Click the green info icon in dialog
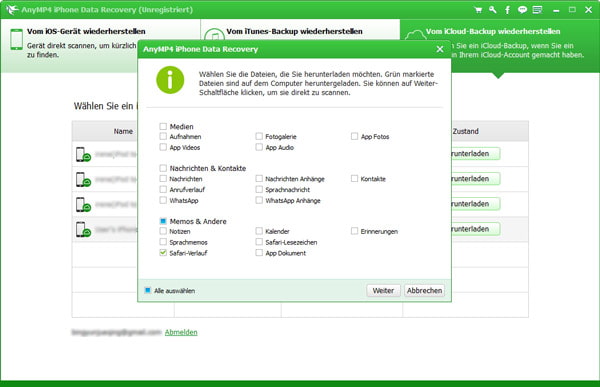The image size is (600, 387). (170, 80)
